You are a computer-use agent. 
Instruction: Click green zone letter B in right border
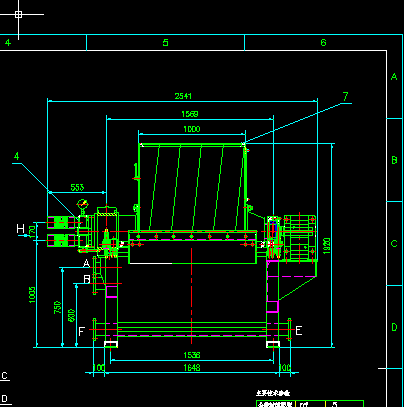coord(394,160)
